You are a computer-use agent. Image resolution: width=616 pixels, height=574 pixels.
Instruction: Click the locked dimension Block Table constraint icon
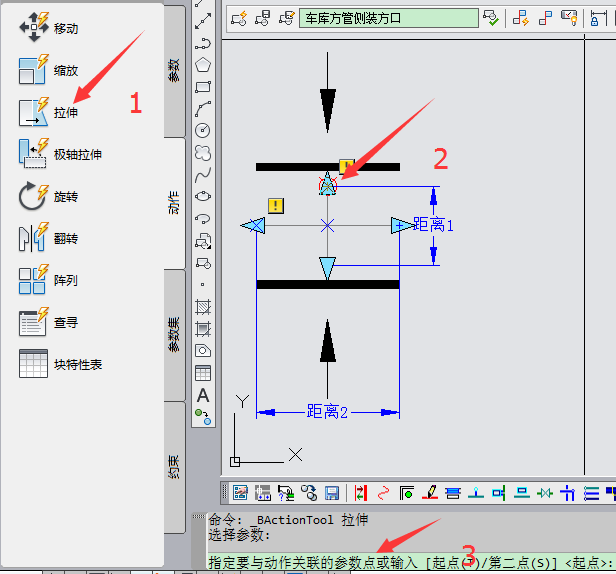[x=598, y=18]
